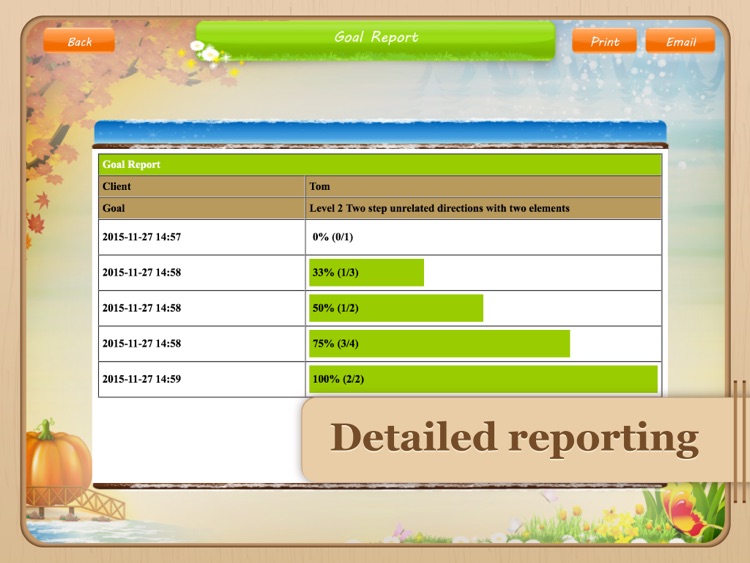Viewport: 750px width, 563px height.
Task: Select the Goal Report table header
Action: pyautogui.click(x=380, y=165)
